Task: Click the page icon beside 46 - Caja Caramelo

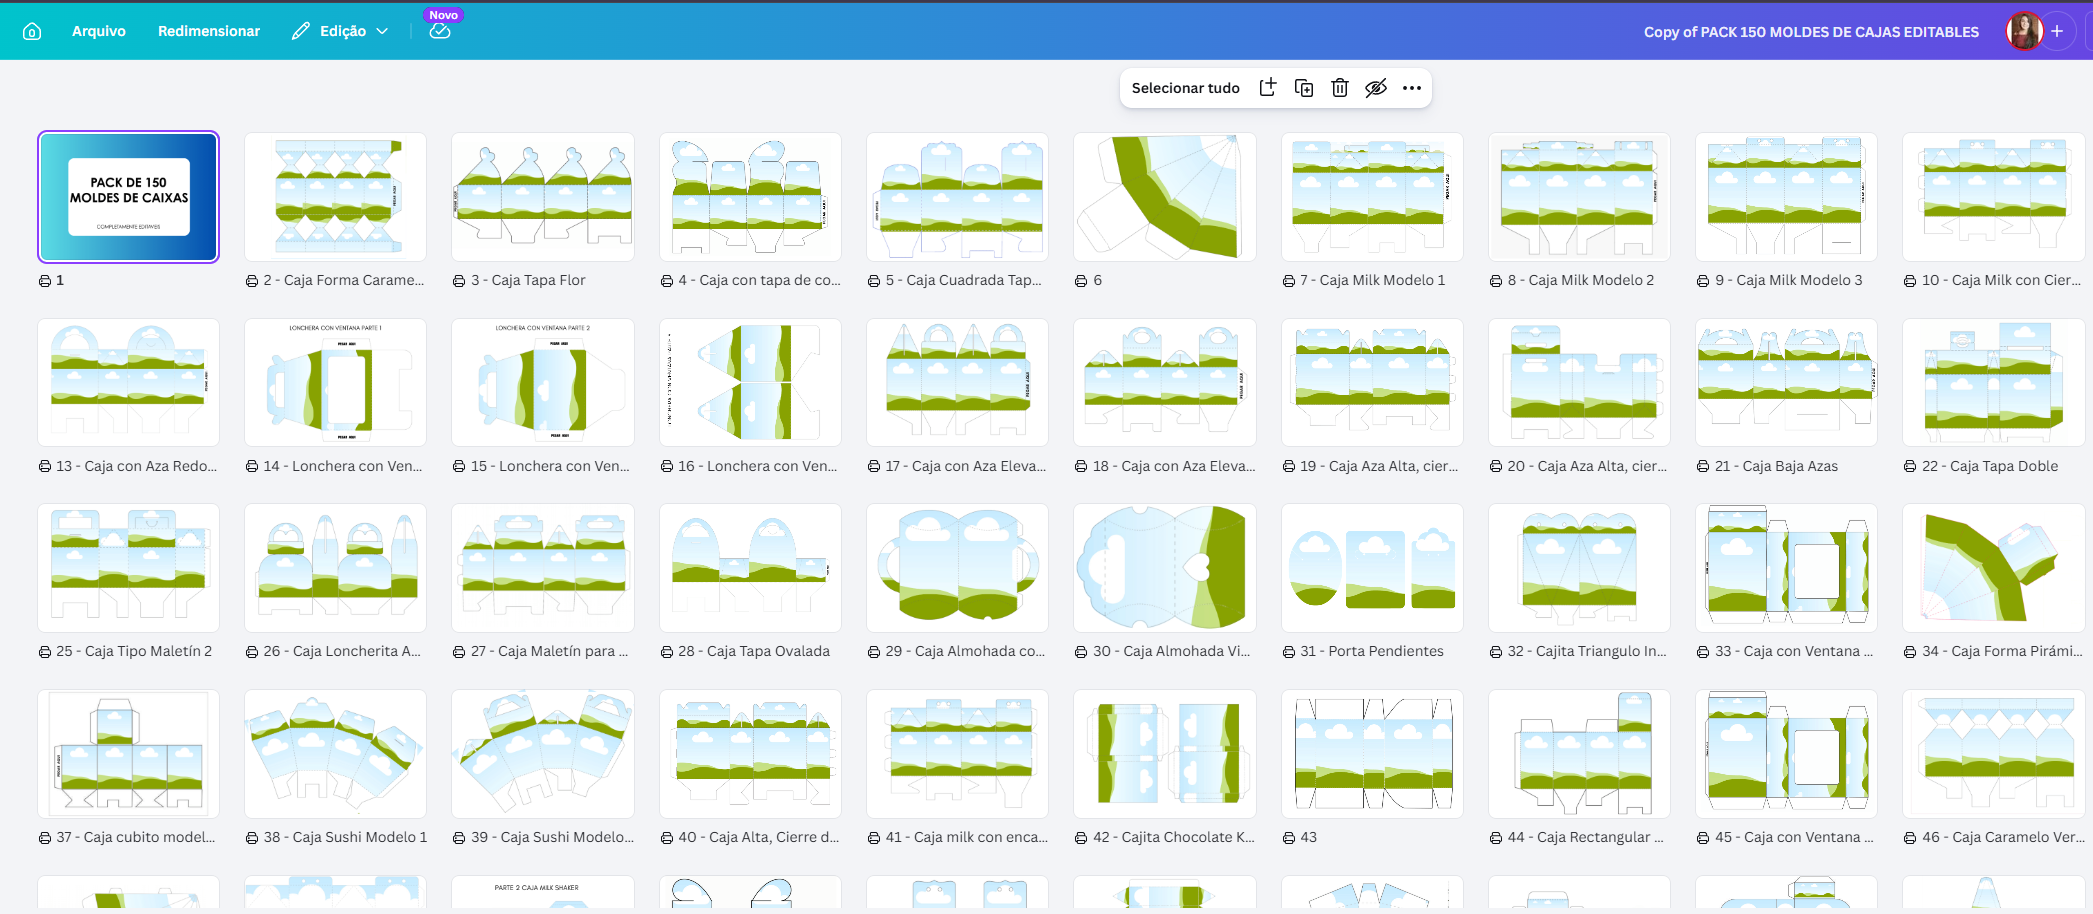Action: click(1910, 838)
